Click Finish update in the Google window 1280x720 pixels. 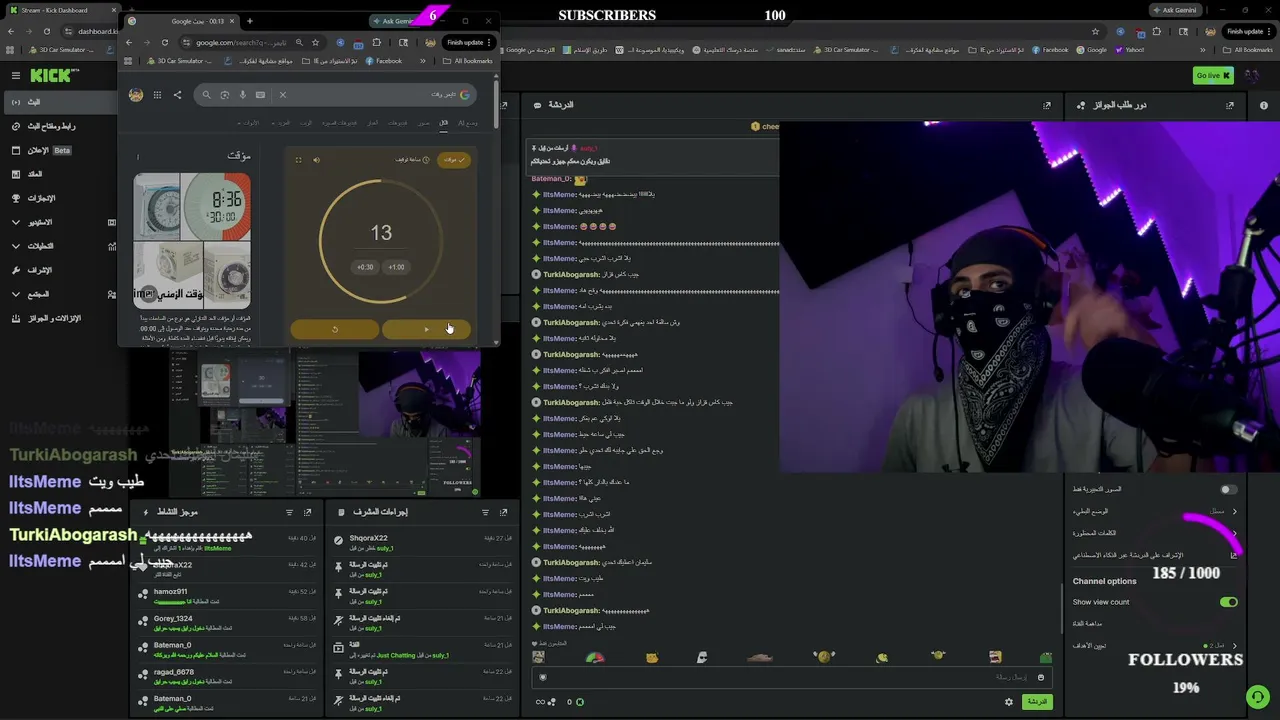tap(466, 42)
